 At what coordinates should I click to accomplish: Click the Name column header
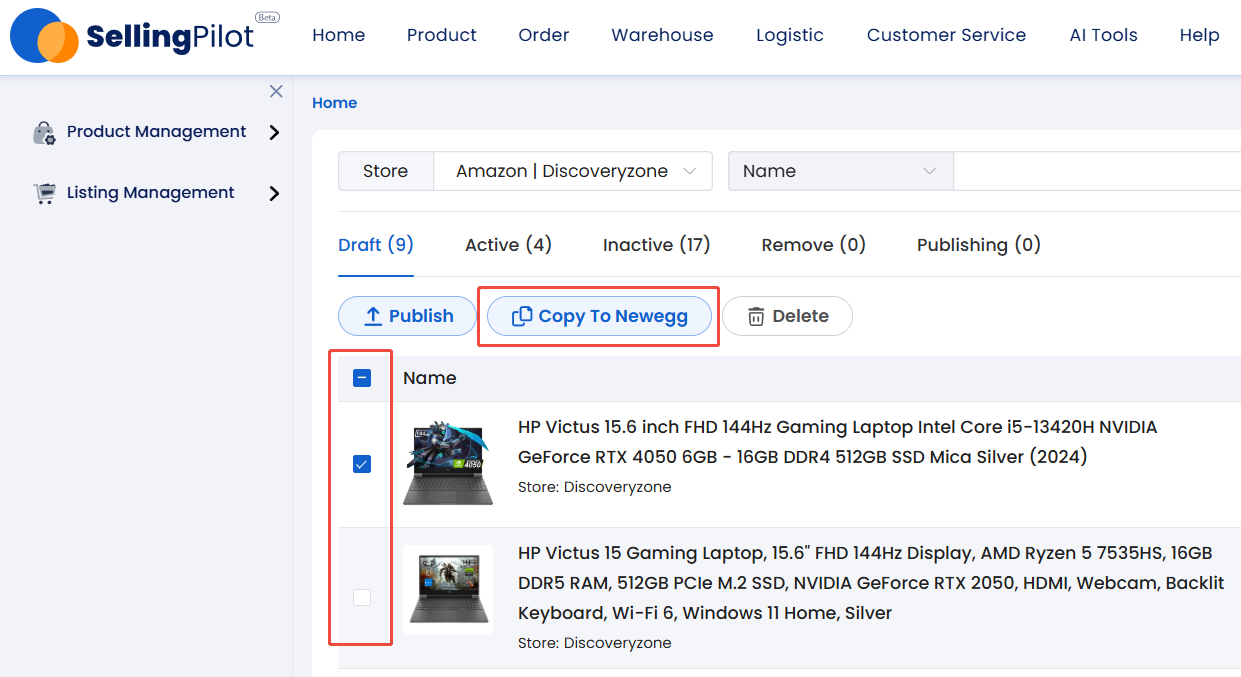click(x=430, y=378)
